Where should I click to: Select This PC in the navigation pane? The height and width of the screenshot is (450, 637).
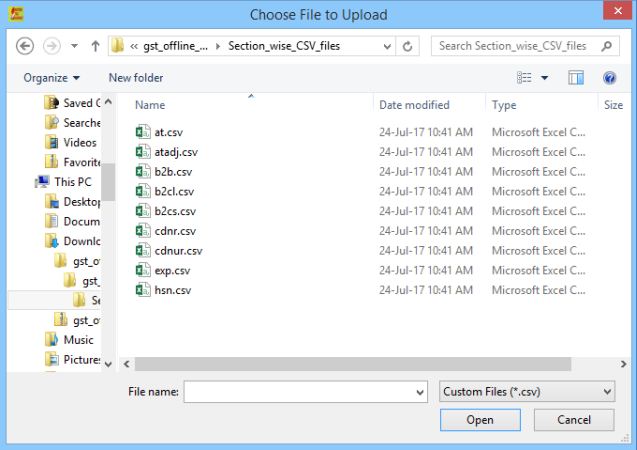coord(63,182)
